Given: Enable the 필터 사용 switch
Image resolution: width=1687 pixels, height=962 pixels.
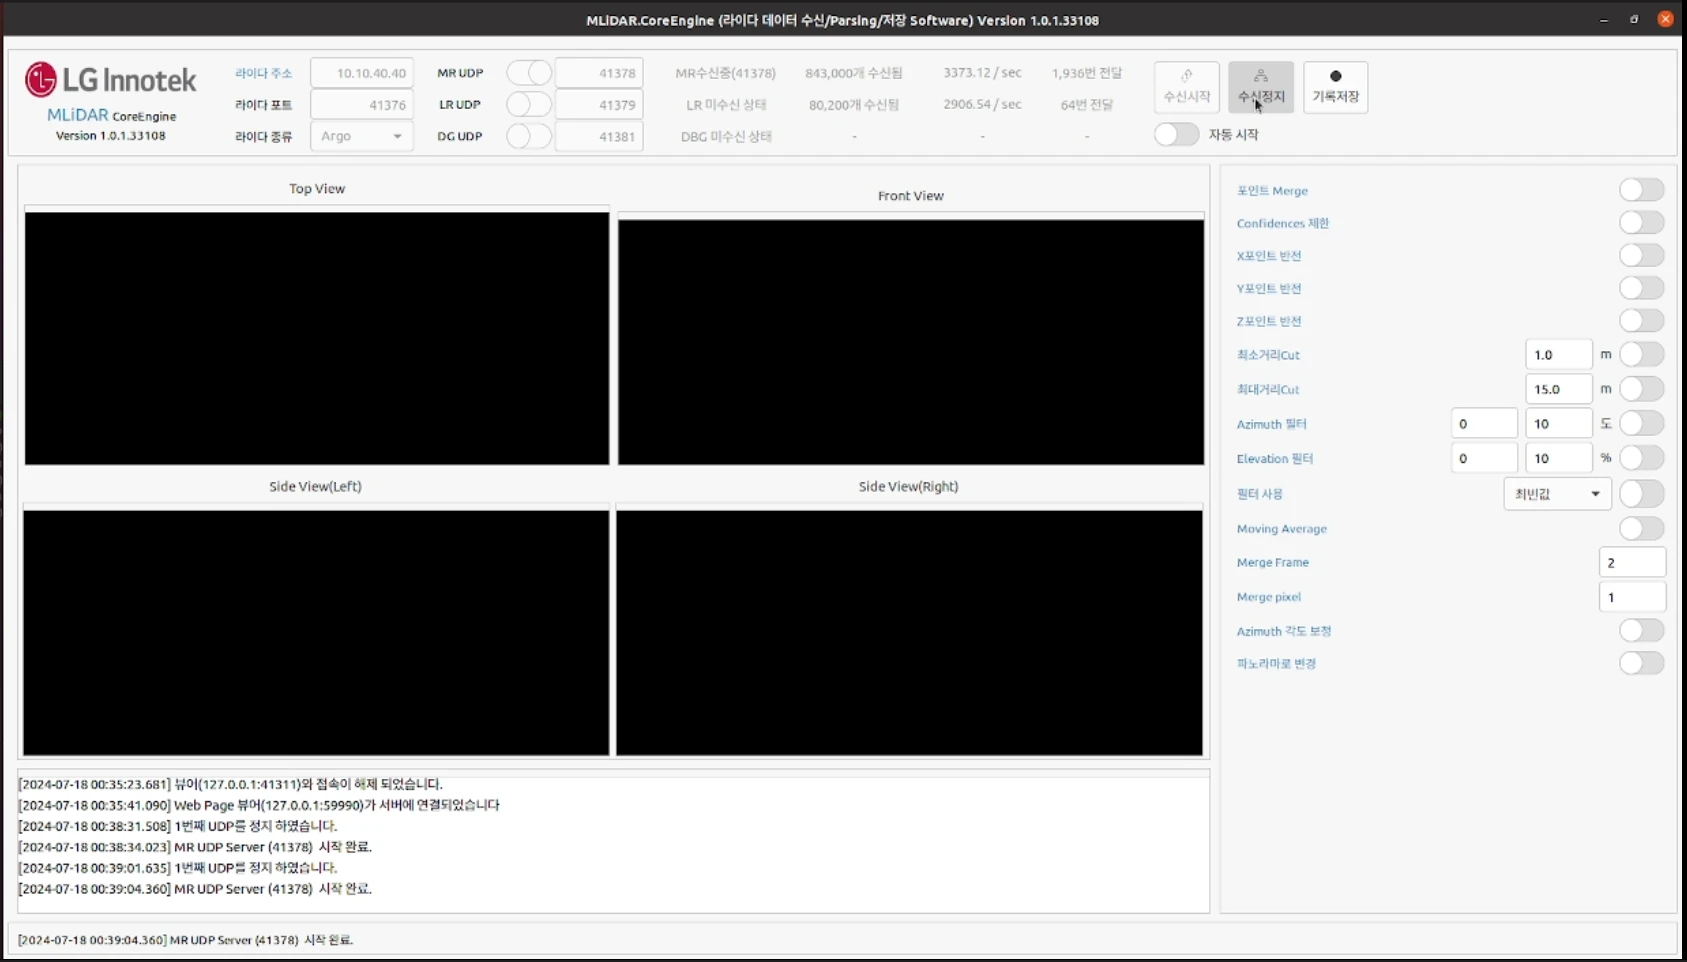Looking at the screenshot, I should point(1641,493).
